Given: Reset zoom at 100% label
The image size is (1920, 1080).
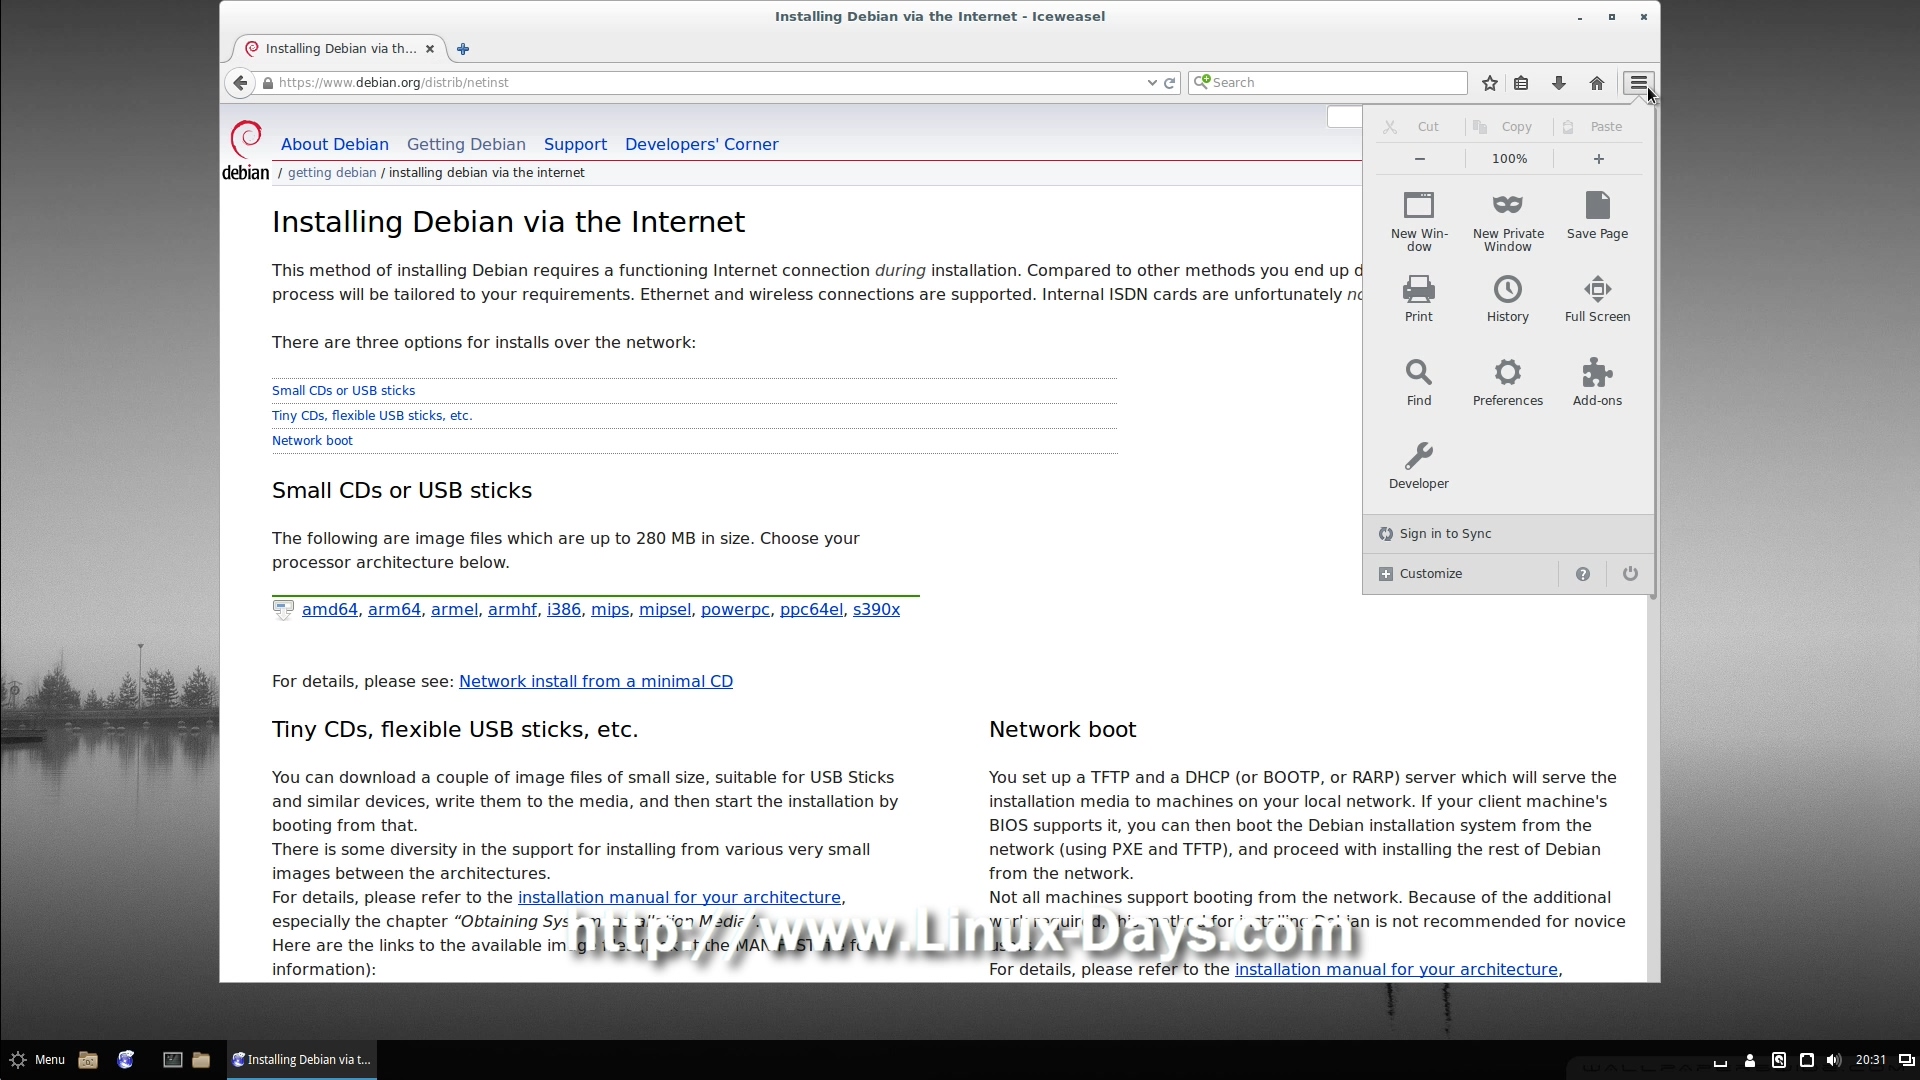Looking at the screenshot, I should 1509,159.
